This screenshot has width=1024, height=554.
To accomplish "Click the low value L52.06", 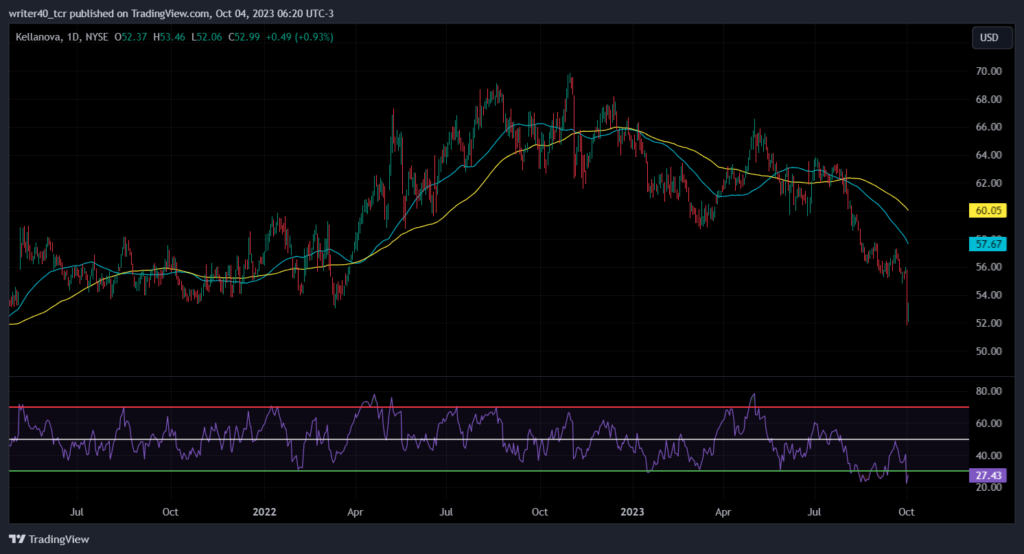I will tap(207, 37).
